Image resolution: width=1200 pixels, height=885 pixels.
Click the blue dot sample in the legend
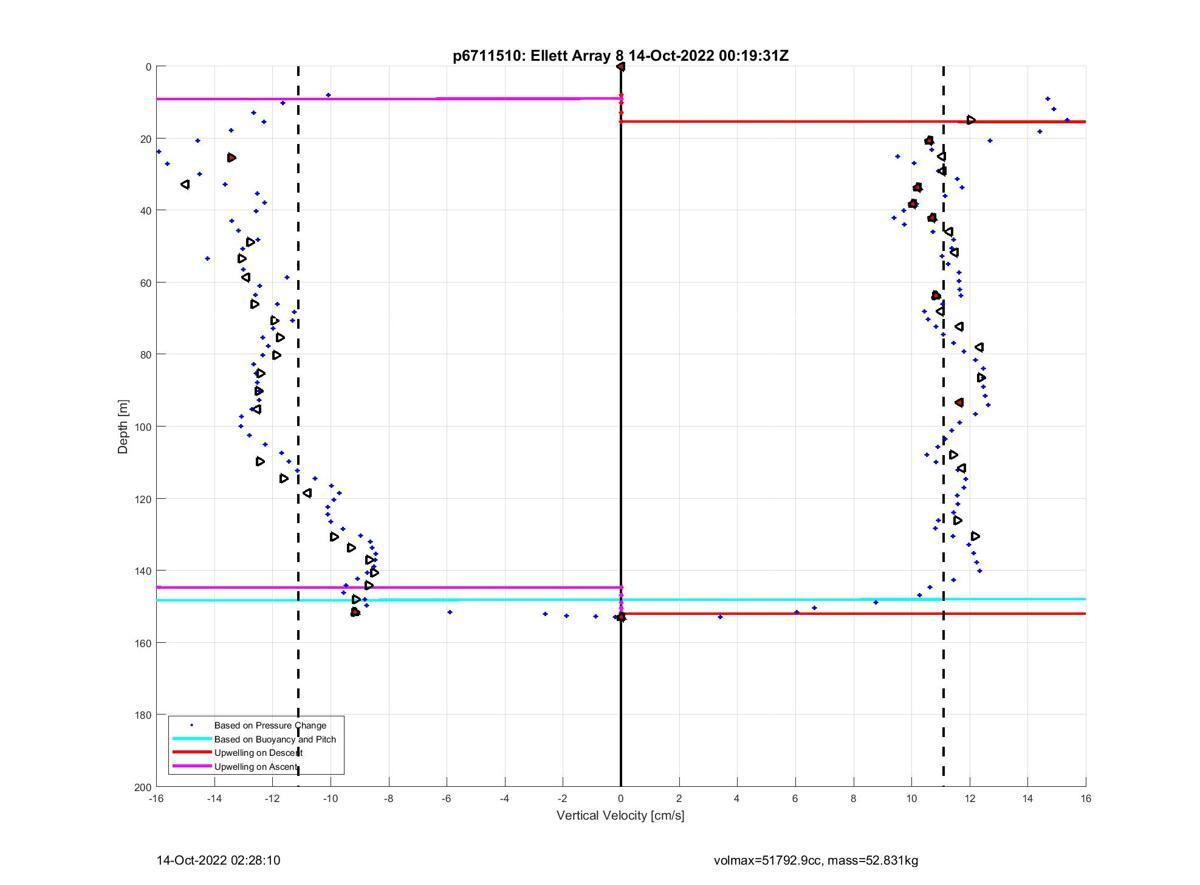(x=191, y=725)
